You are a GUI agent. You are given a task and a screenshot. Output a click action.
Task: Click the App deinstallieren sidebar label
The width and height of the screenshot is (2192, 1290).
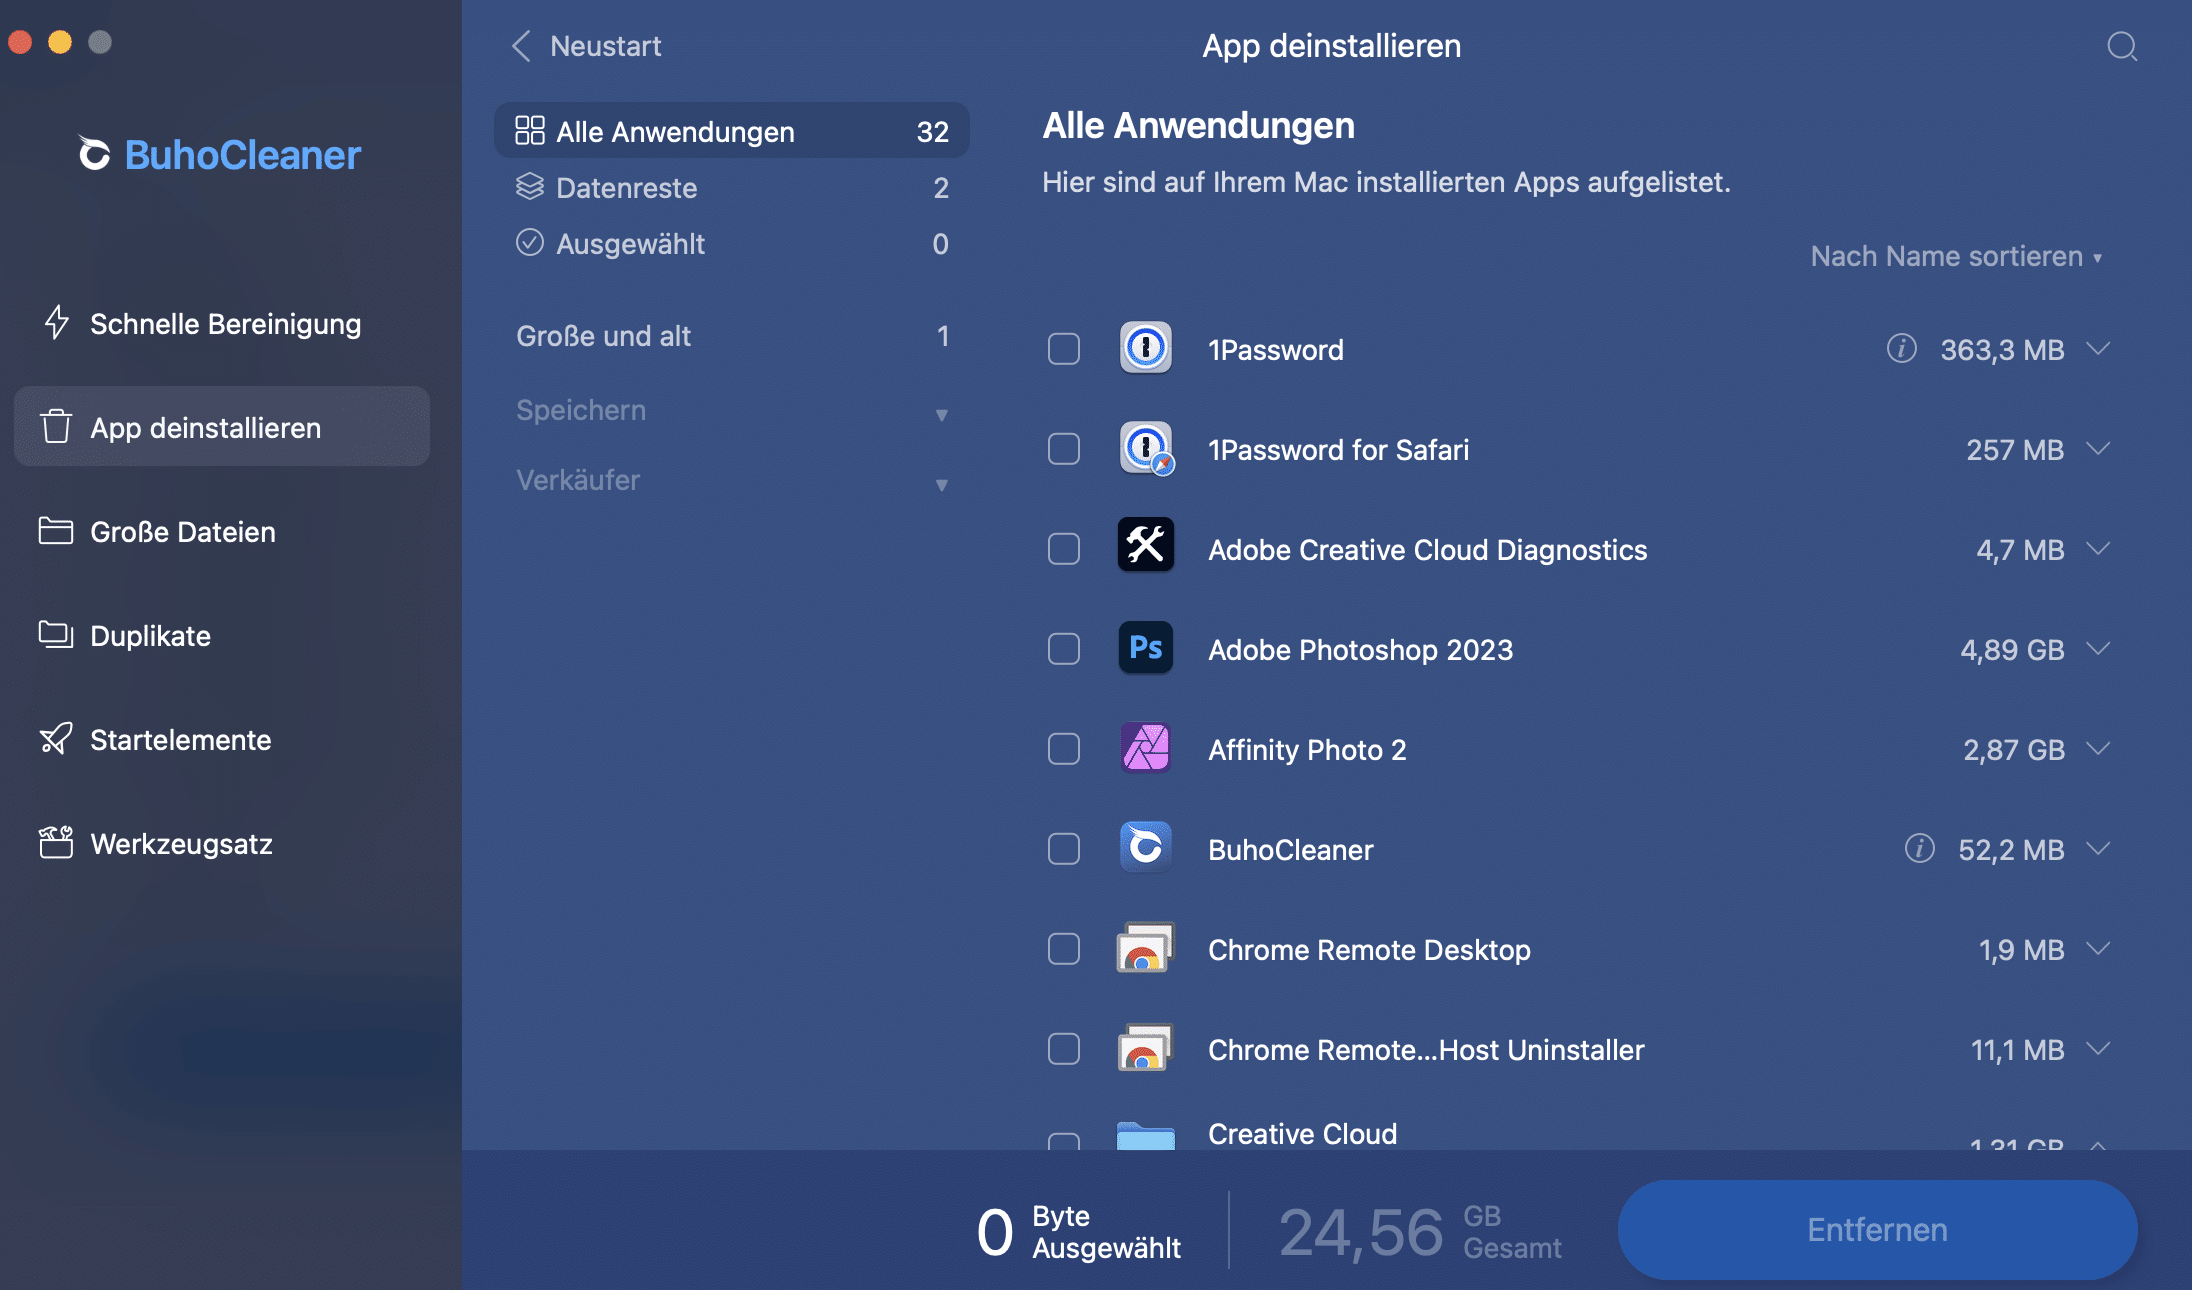click(x=206, y=428)
